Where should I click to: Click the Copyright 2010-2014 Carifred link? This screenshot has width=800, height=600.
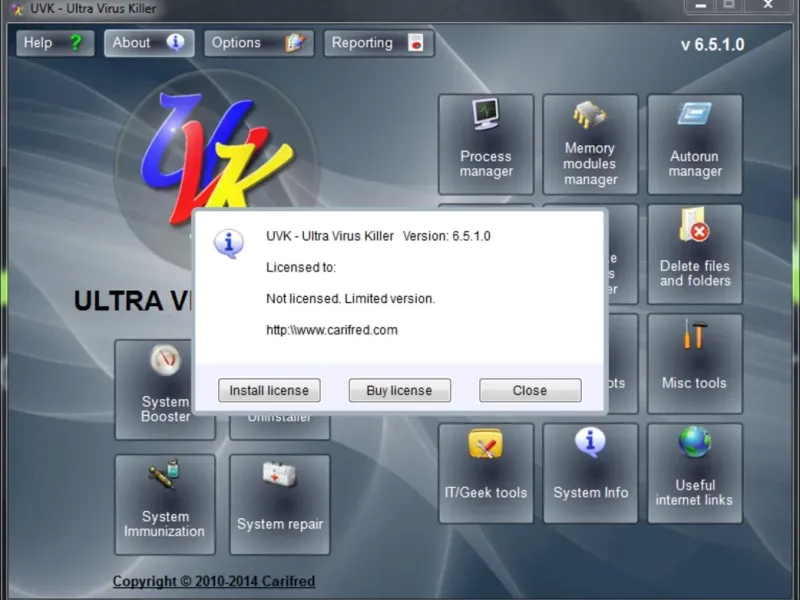[x=214, y=581]
